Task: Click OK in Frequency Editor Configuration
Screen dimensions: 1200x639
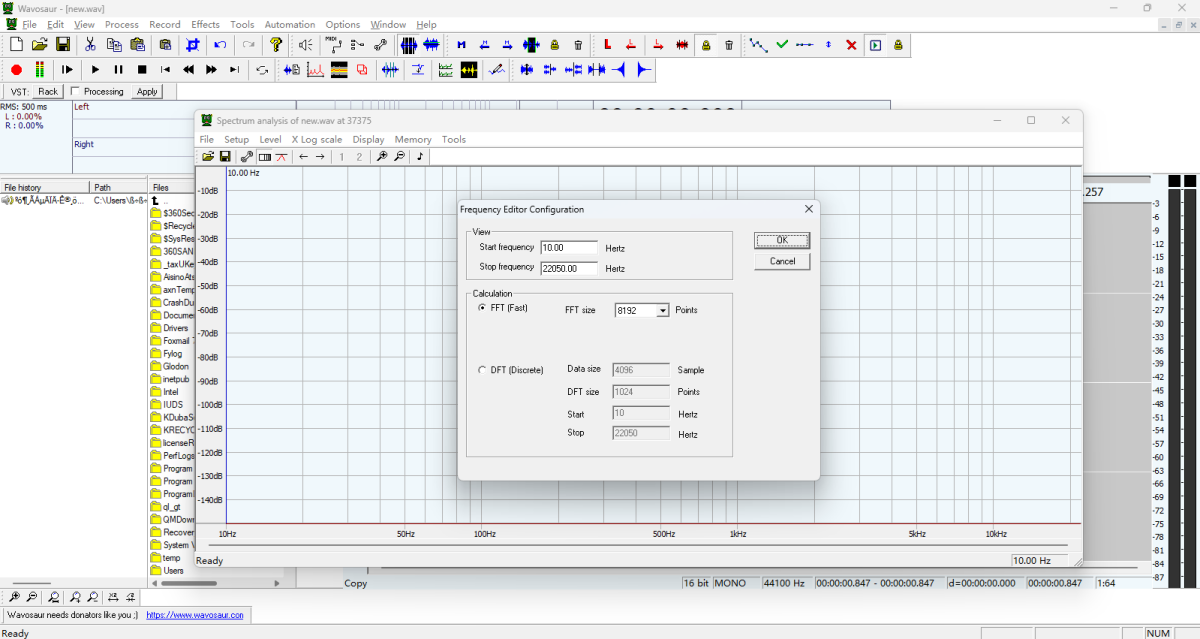Action: tap(782, 240)
